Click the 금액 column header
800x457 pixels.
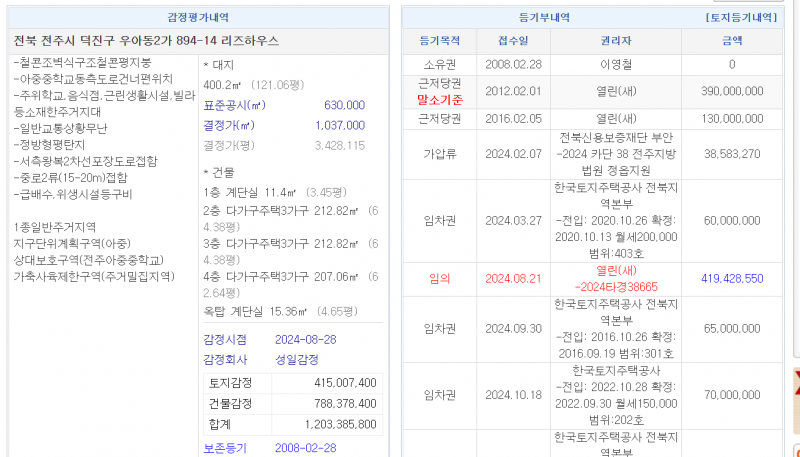(x=732, y=41)
